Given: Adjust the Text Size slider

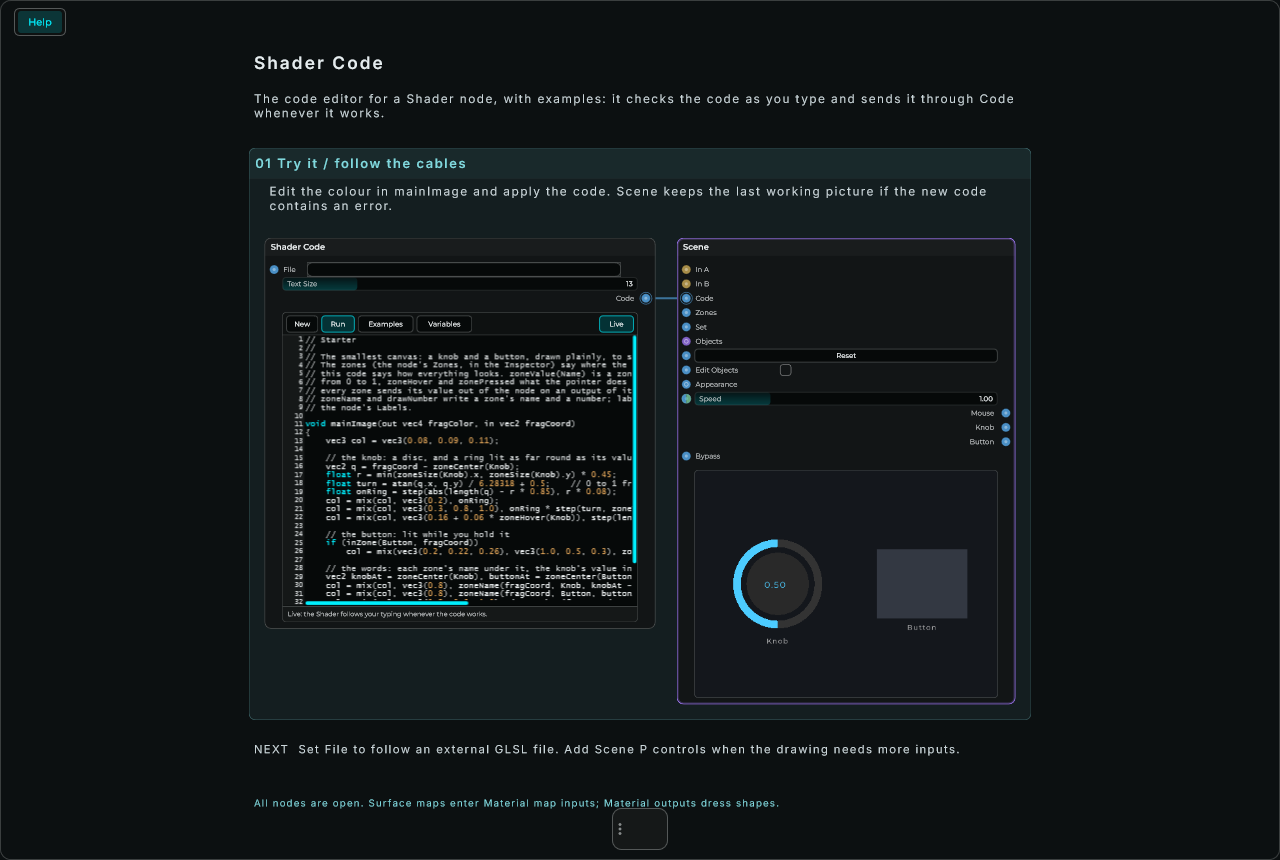Looking at the screenshot, I should [460, 284].
